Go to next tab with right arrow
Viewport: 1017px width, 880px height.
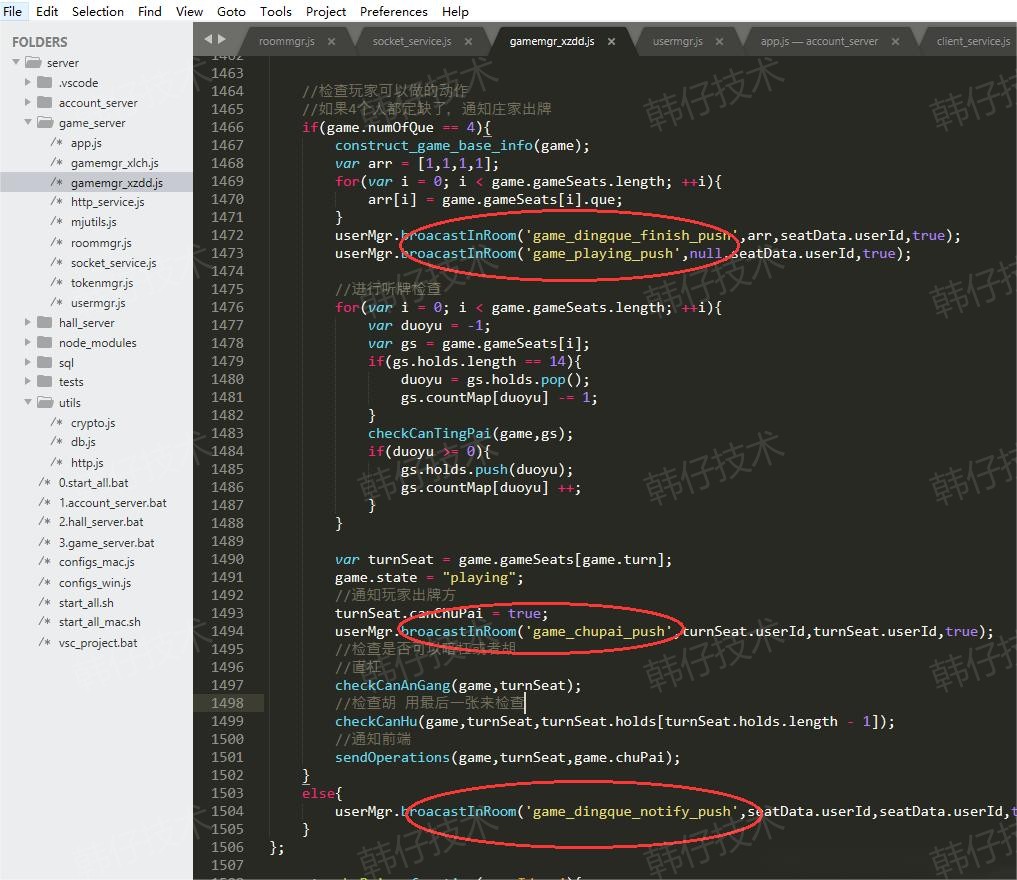point(222,39)
